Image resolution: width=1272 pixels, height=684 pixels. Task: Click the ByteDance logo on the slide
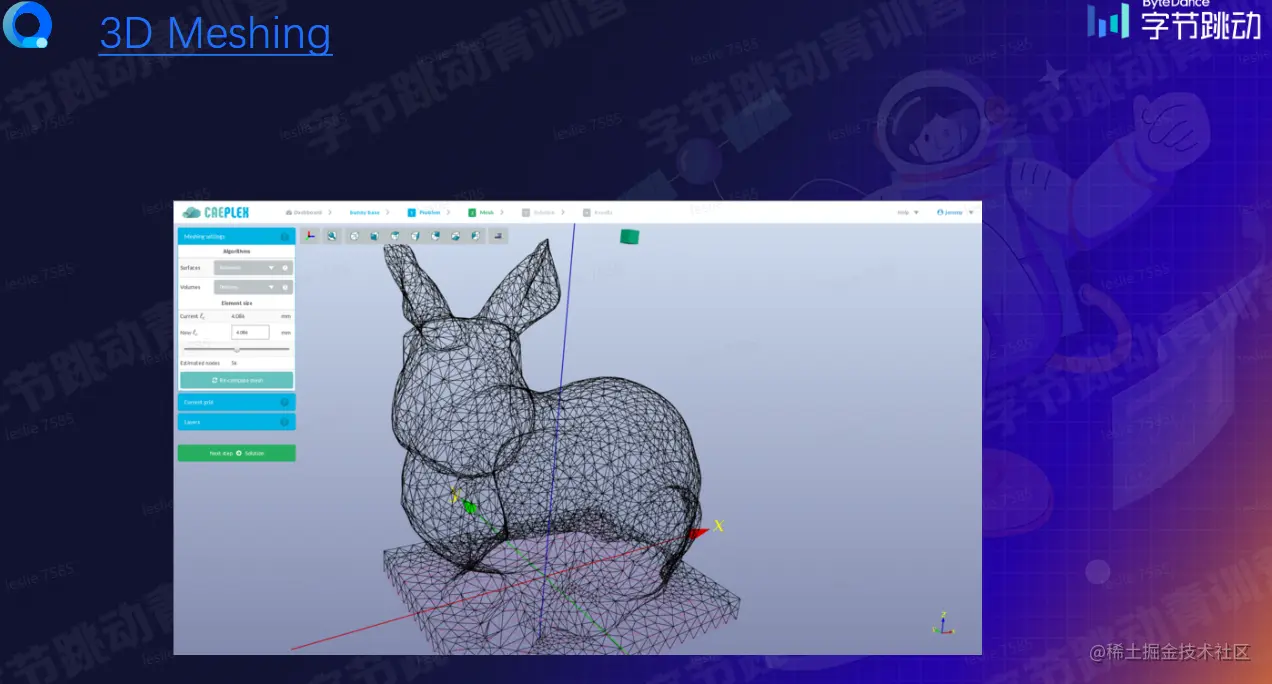pyautogui.click(x=1175, y=20)
